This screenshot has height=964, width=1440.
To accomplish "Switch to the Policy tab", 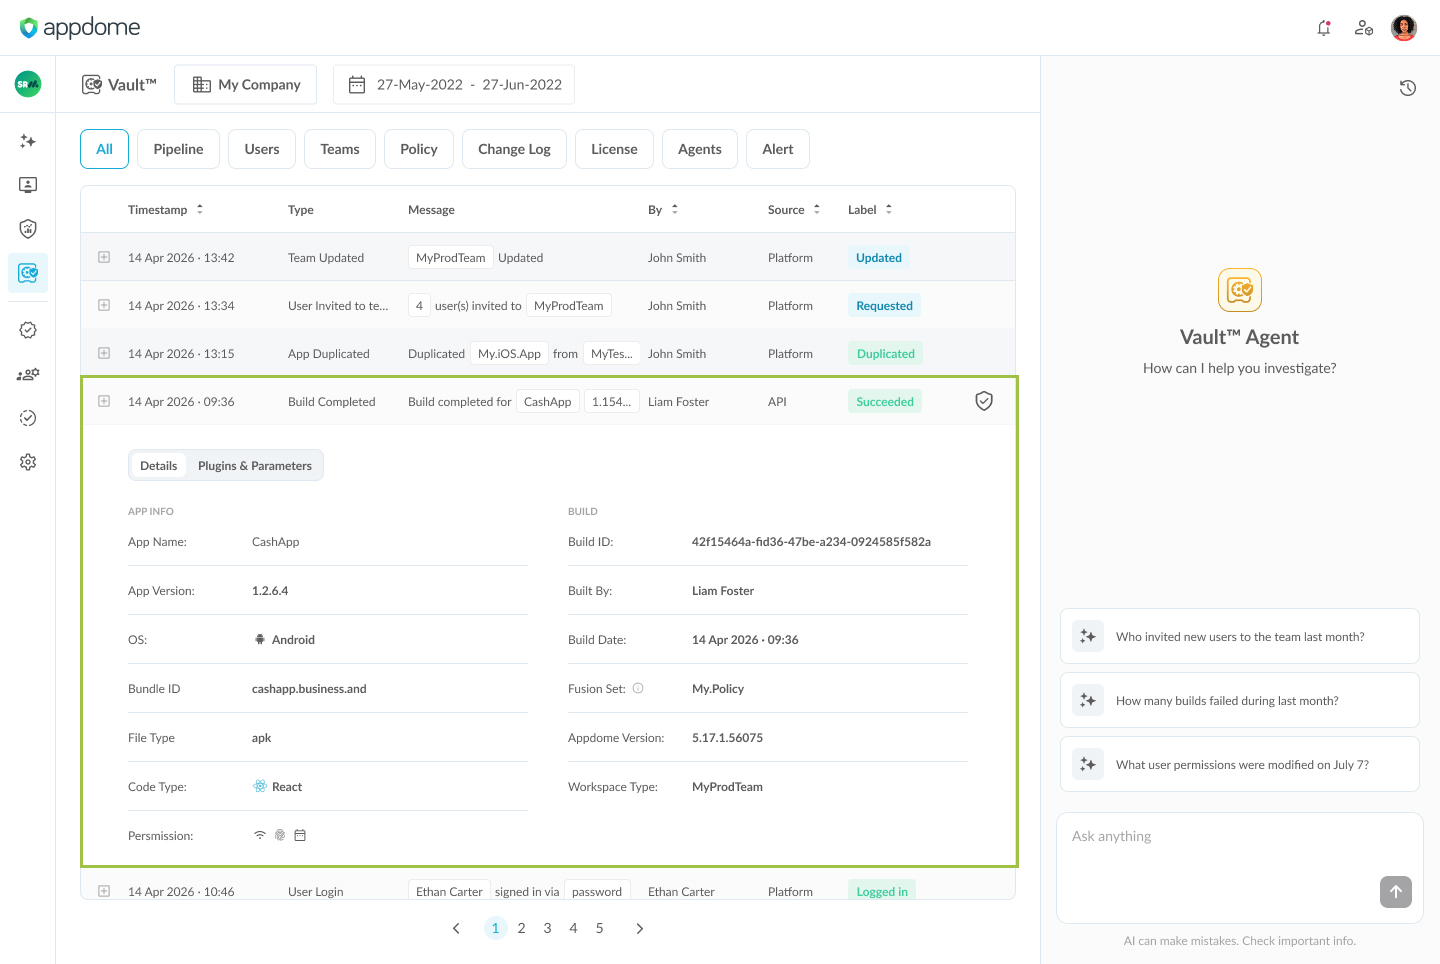I will tap(419, 149).
